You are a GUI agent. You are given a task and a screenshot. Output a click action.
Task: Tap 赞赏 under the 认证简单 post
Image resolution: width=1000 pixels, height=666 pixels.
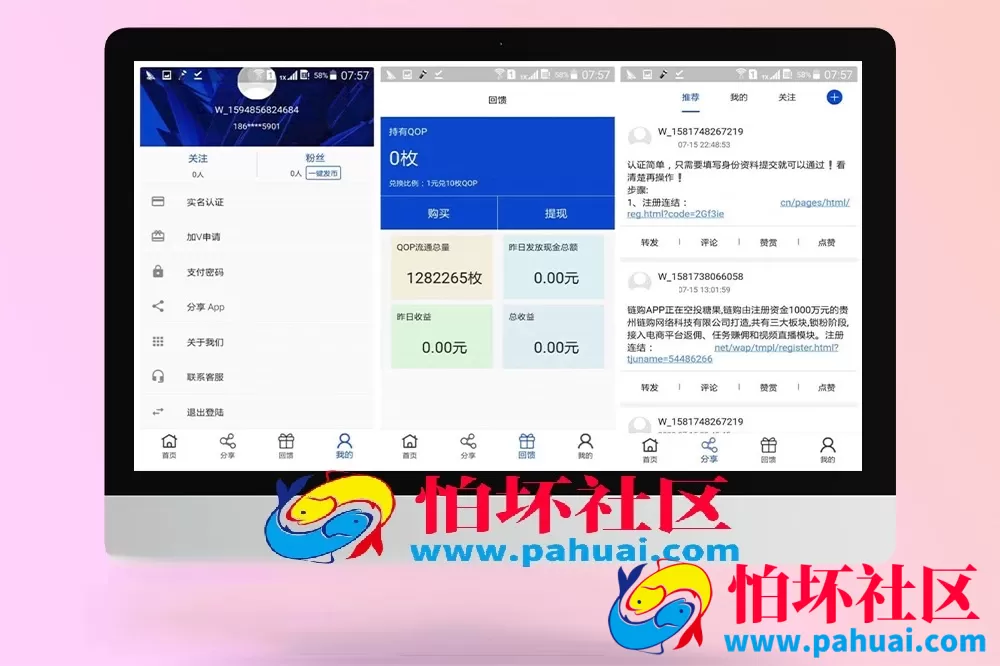(x=768, y=242)
